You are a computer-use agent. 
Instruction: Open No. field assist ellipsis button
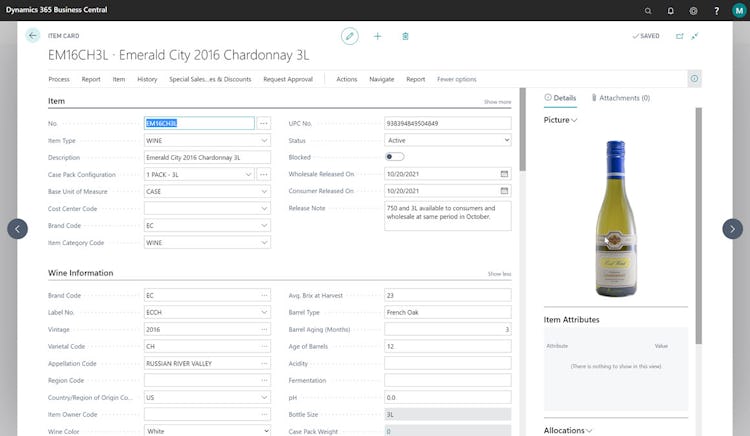tap(264, 123)
